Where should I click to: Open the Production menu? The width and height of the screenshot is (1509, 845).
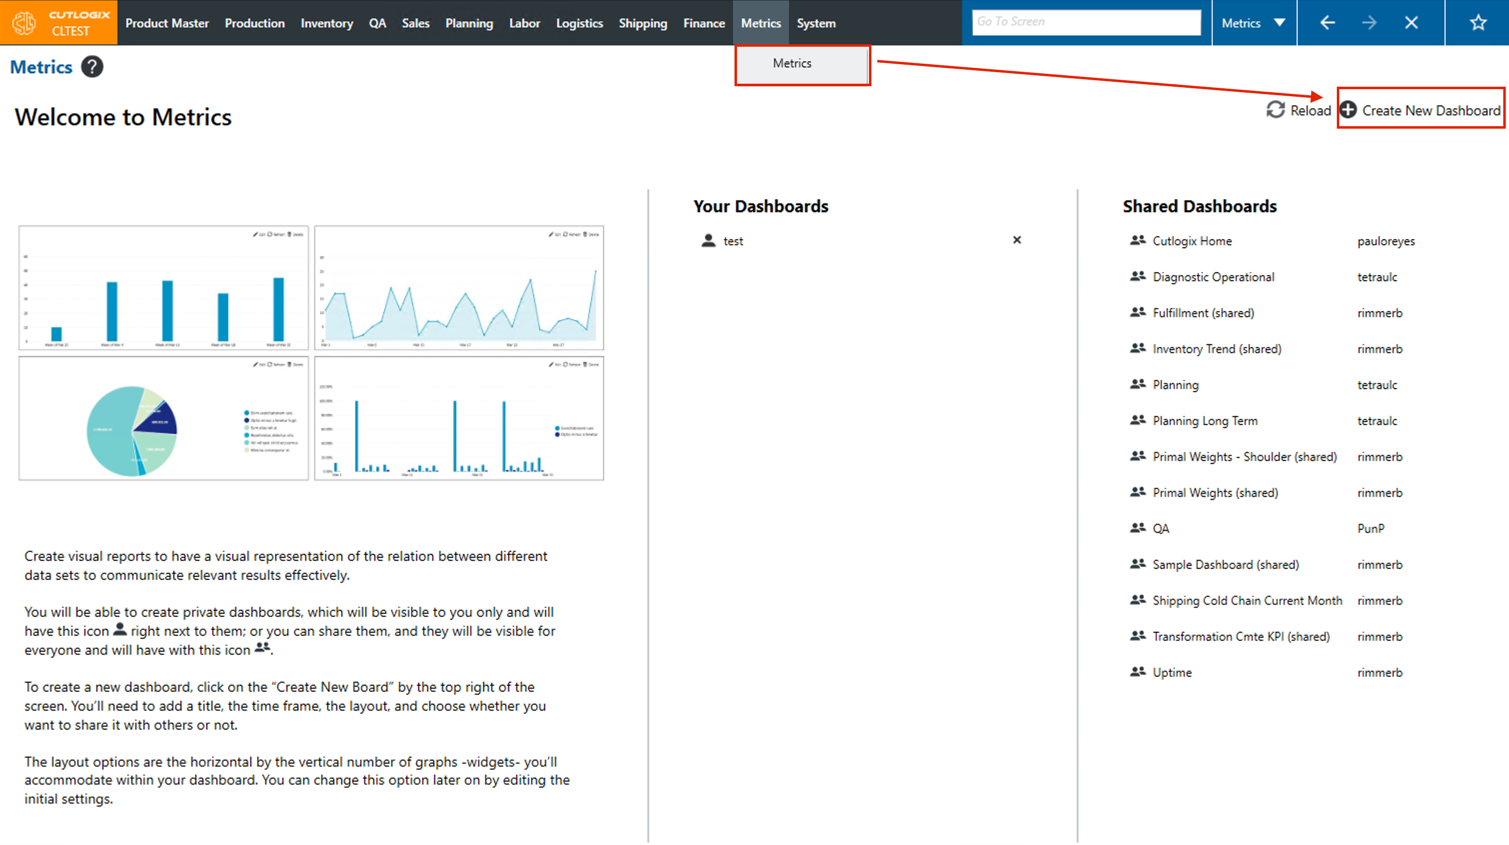(254, 23)
